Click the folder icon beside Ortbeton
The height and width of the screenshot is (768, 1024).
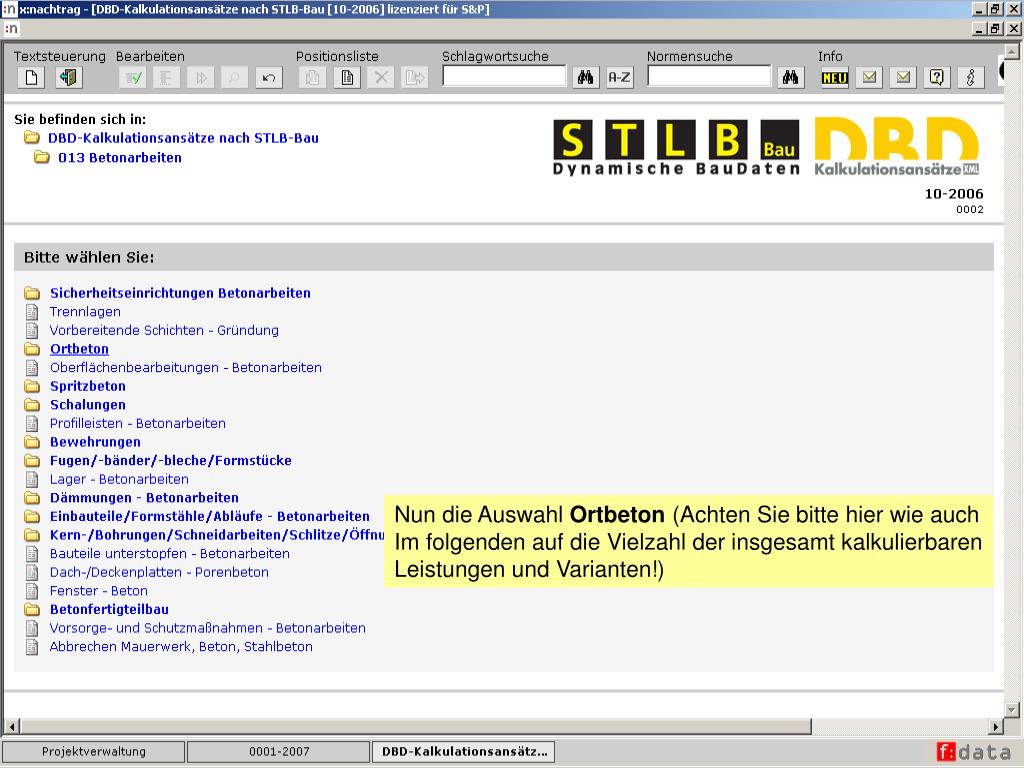point(32,349)
